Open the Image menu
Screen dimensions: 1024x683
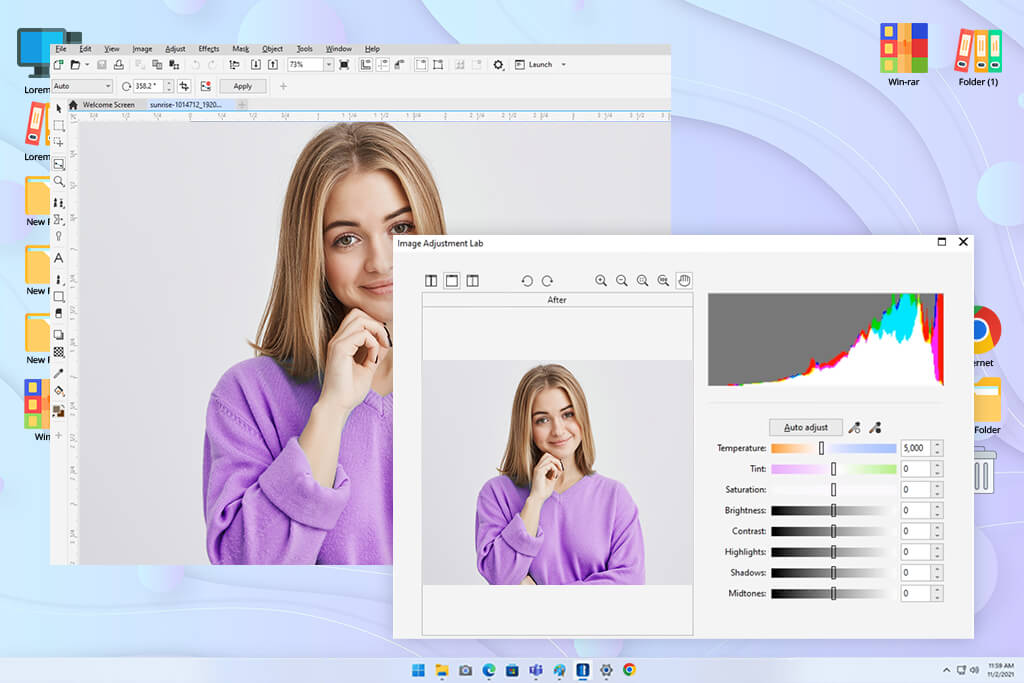pyautogui.click(x=142, y=49)
